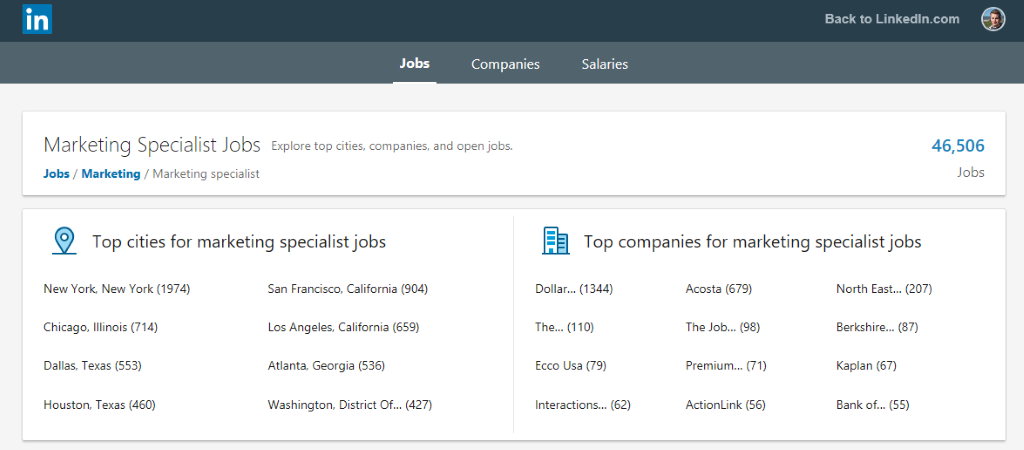
Task: Open company Bank of... (55)
Action: click(x=872, y=405)
